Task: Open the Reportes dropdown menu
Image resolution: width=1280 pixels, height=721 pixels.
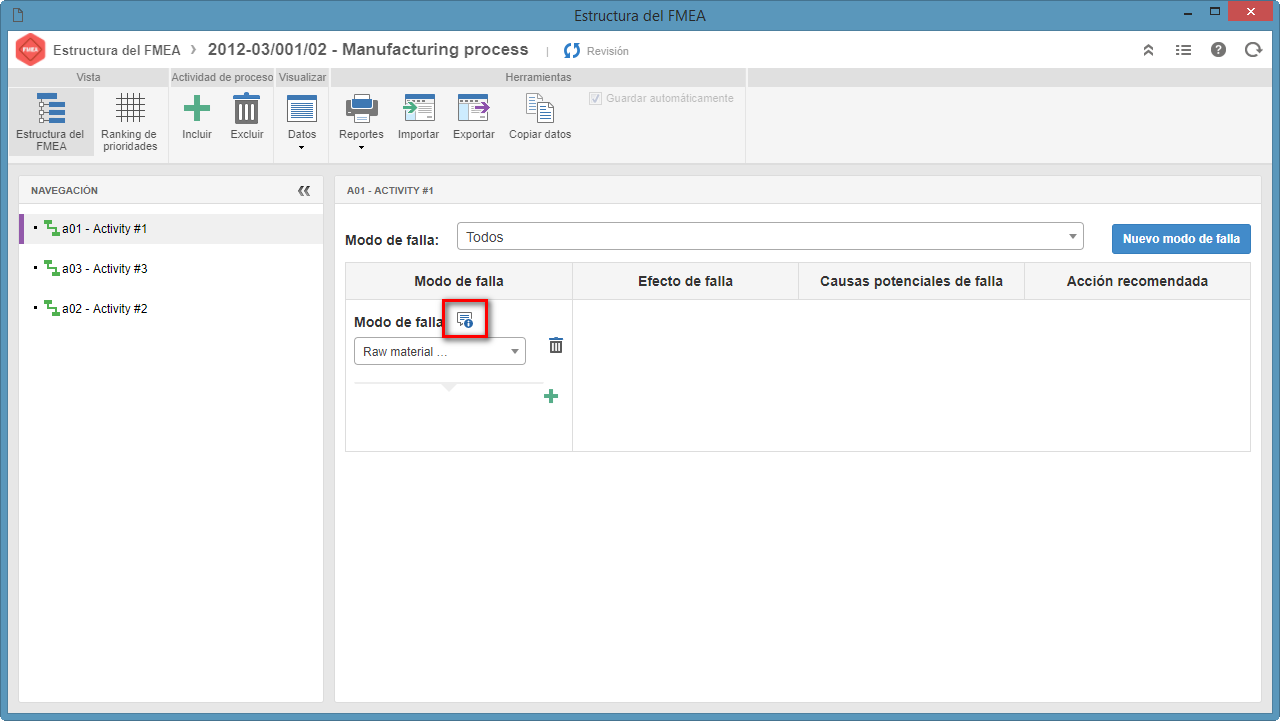Action: click(x=361, y=123)
